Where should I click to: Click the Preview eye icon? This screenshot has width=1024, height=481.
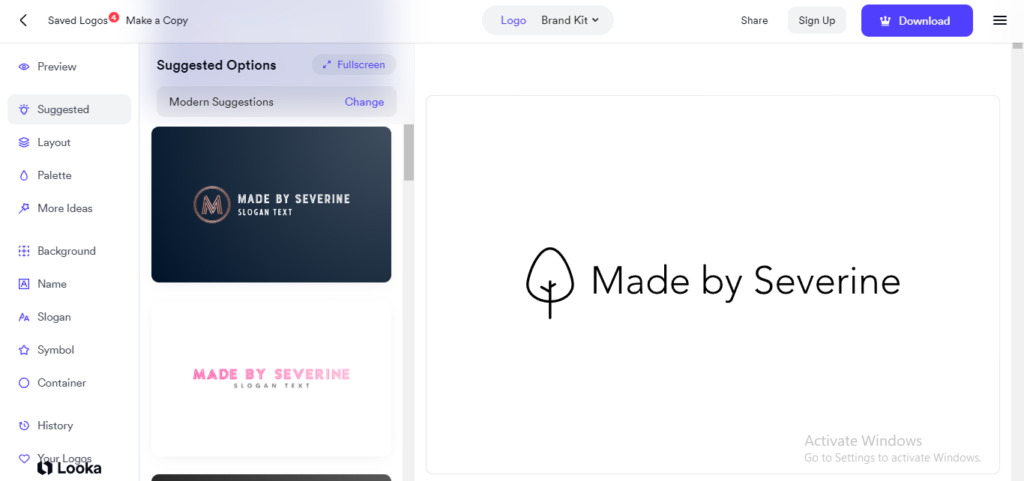pos(24,67)
